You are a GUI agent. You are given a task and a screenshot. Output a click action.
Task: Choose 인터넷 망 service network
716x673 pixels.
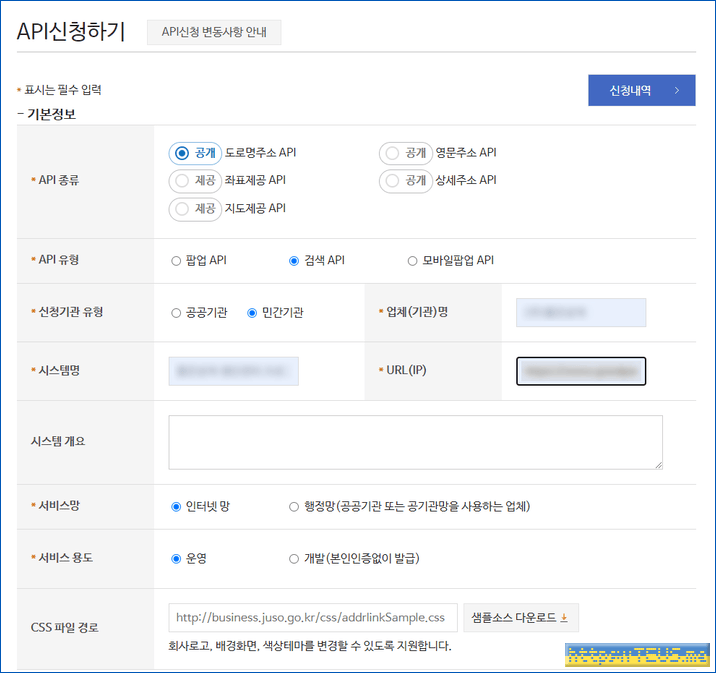point(177,507)
